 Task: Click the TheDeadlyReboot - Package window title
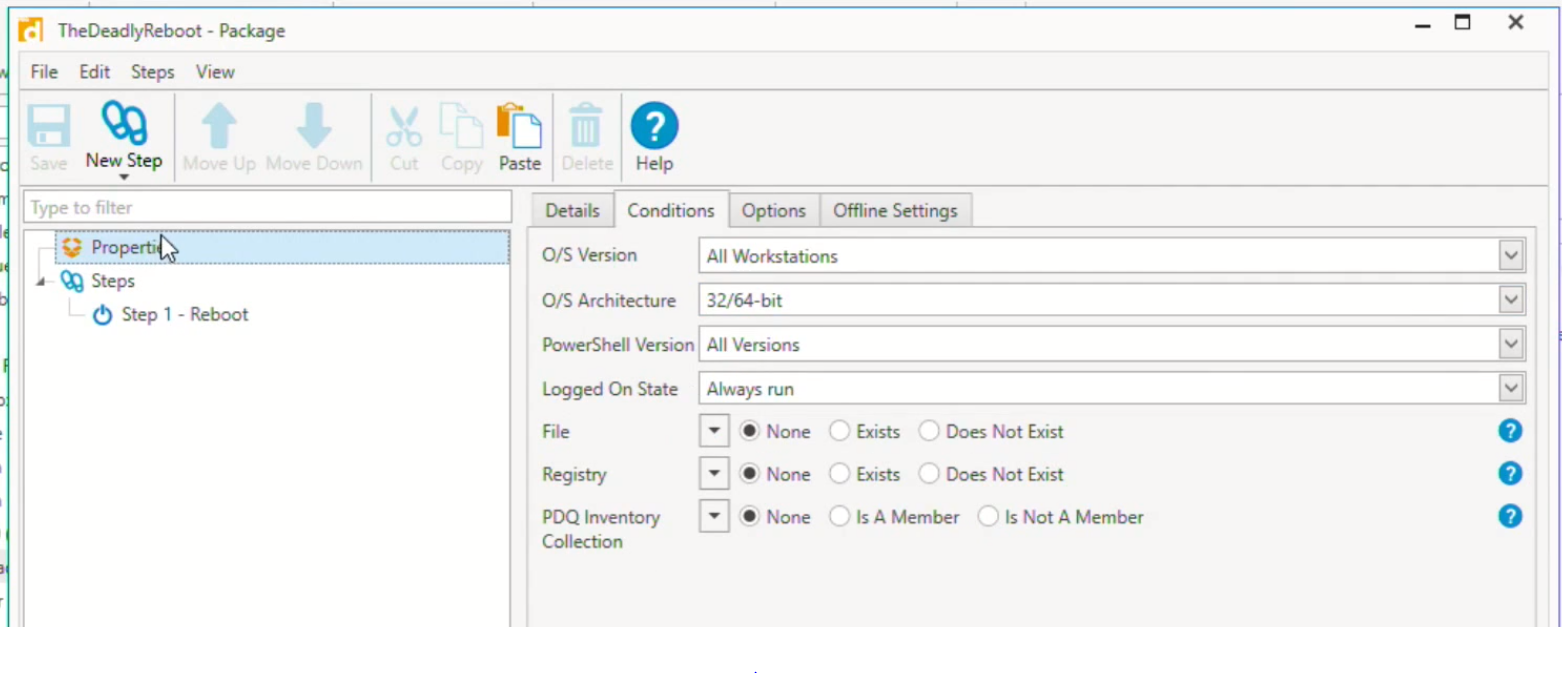coord(171,31)
